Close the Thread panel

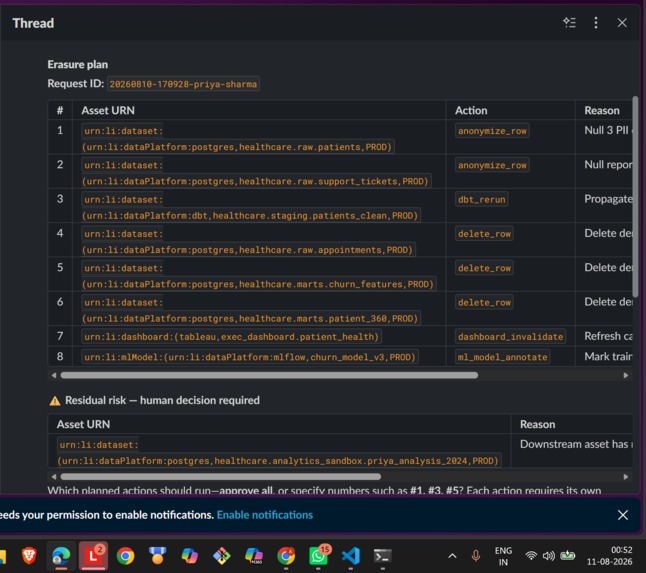click(x=622, y=23)
